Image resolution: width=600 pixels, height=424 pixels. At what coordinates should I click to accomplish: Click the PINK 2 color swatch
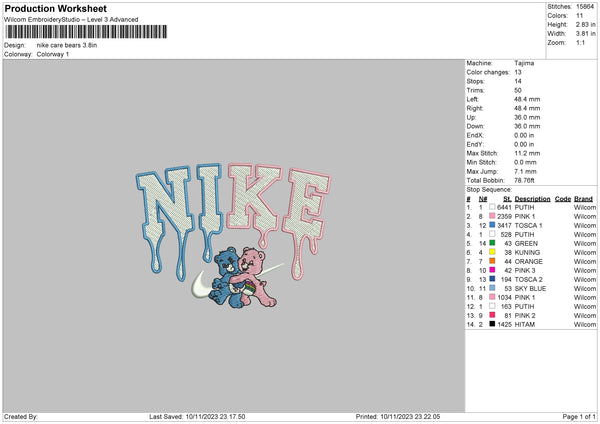click(492, 315)
